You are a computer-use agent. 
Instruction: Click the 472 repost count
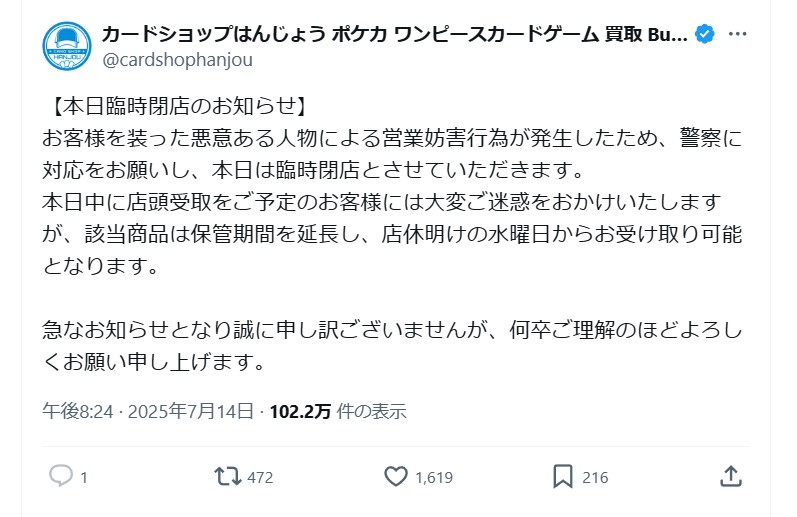(260, 477)
